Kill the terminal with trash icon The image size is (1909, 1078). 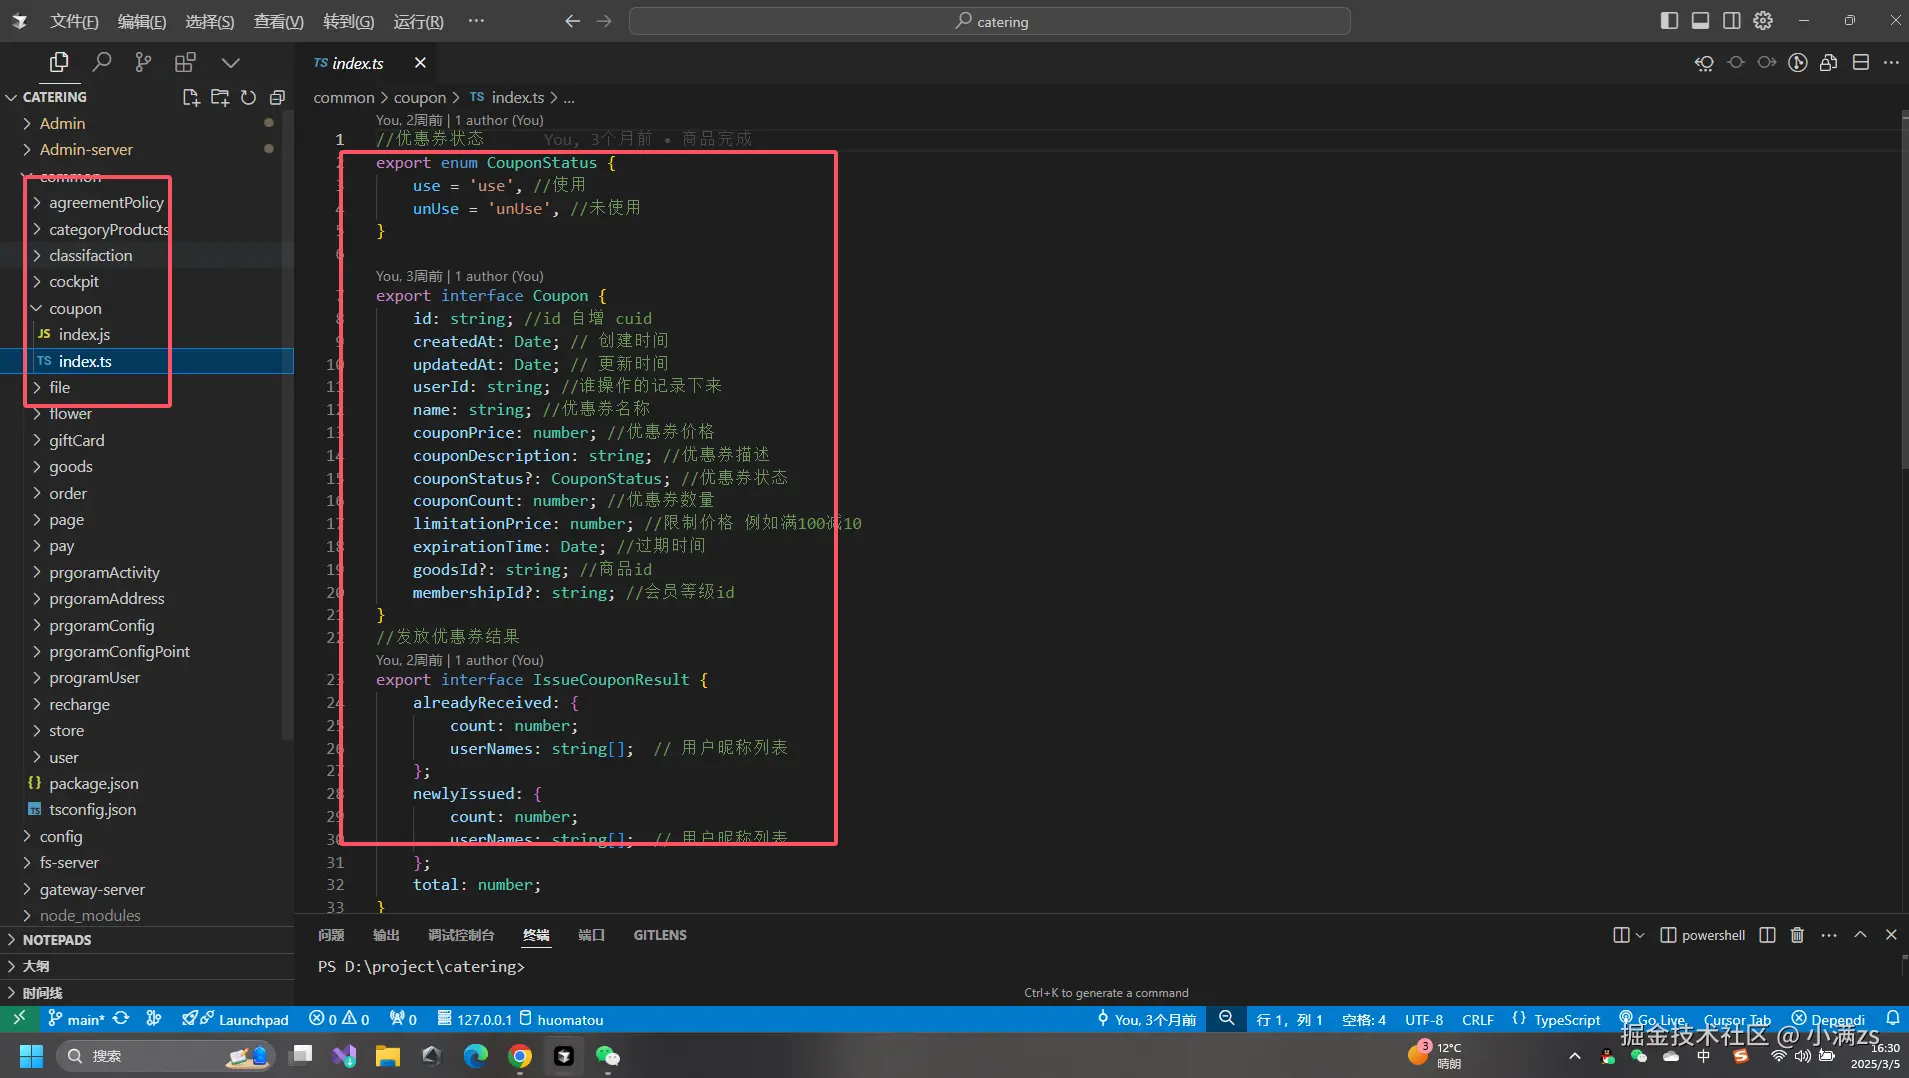(x=1797, y=935)
